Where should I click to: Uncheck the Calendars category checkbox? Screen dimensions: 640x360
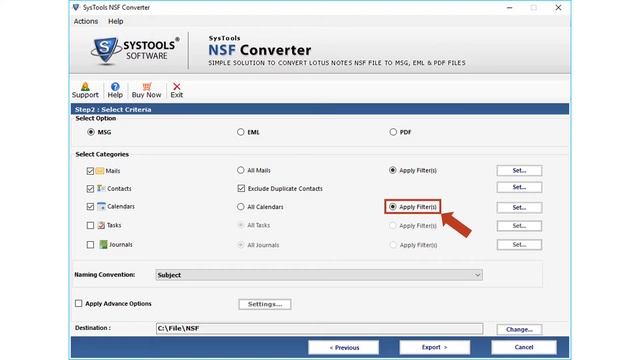[90, 207]
